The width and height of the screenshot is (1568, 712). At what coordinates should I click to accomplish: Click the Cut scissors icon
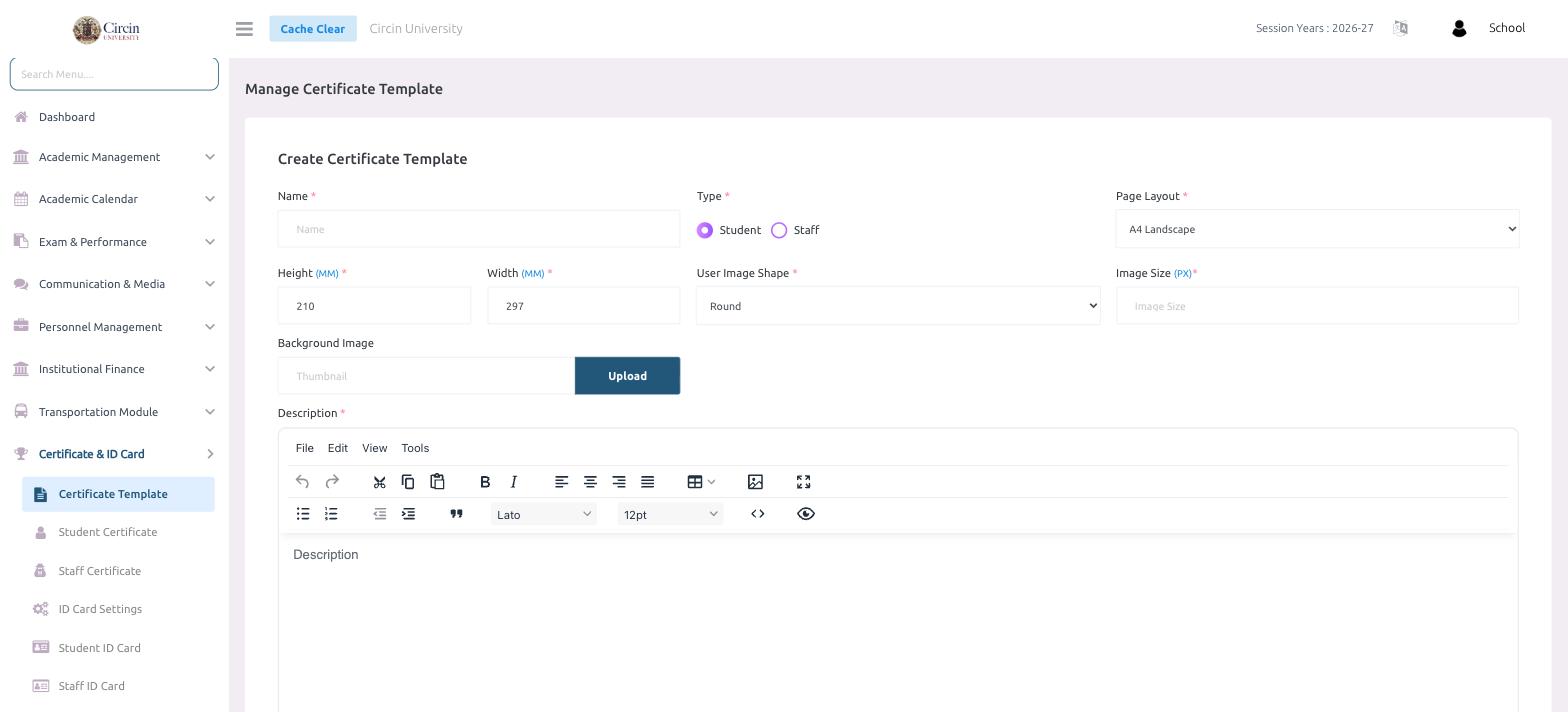[379, 482]
